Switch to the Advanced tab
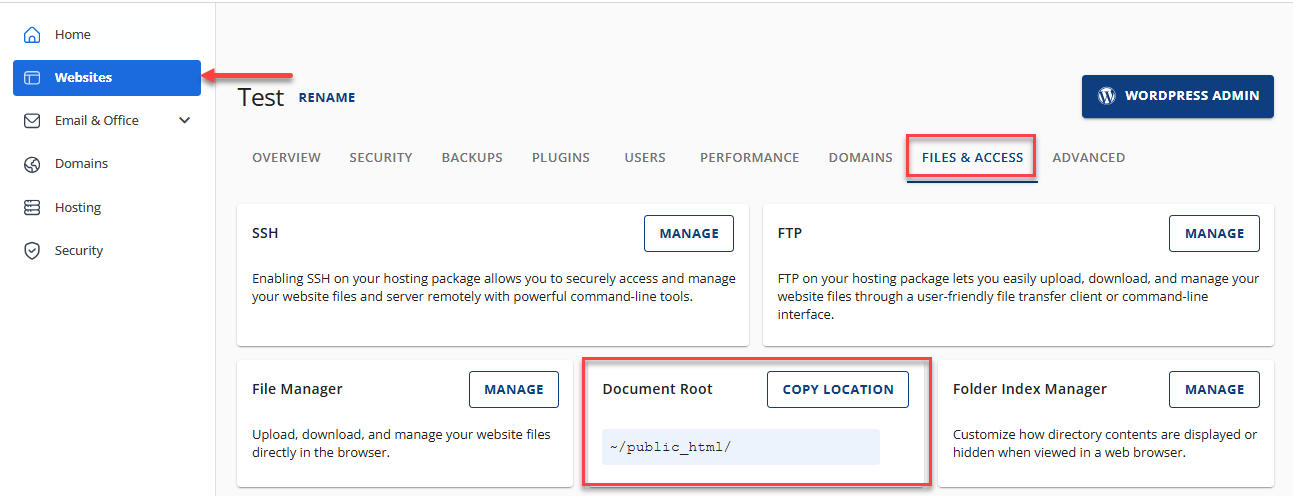This screenshot has width=1293, height=496. tap(1088, 158)
